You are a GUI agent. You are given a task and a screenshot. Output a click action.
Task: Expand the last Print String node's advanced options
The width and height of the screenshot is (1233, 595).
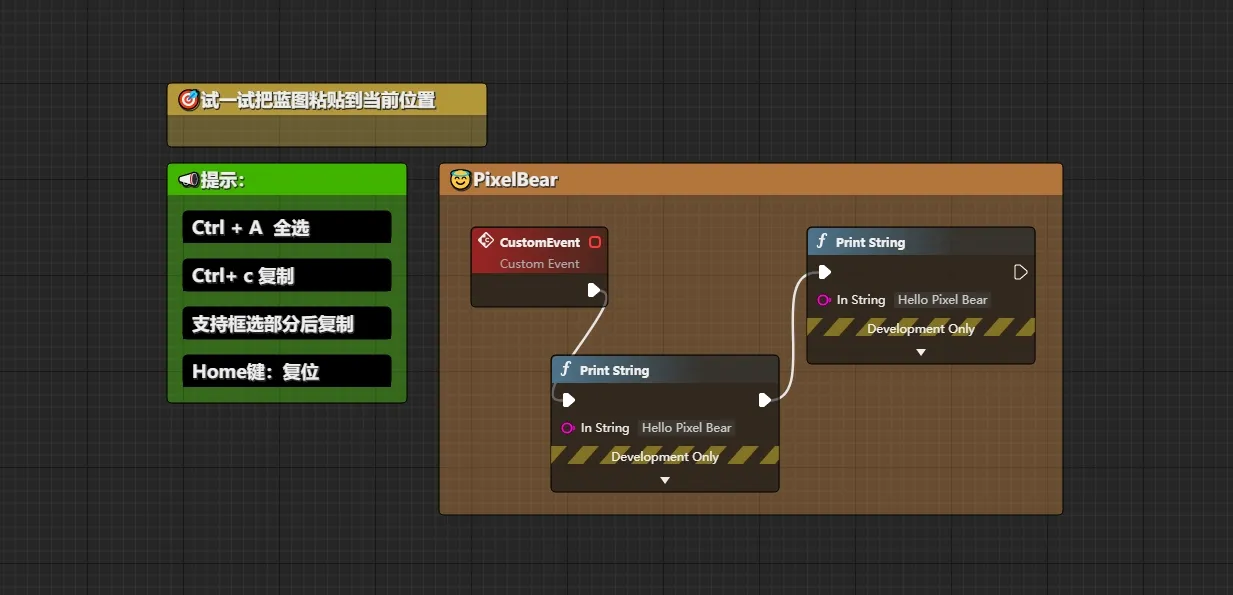coord(921,352)
